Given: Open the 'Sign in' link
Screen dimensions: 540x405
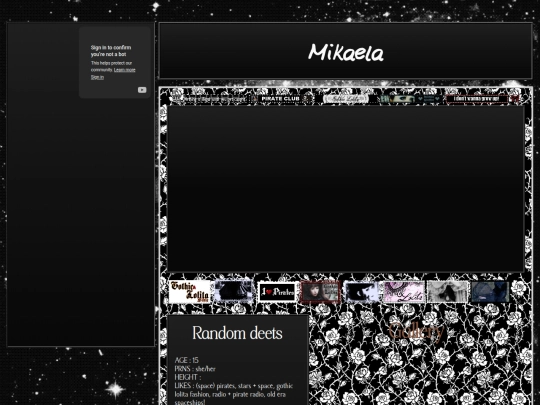Looking at the screenshot, I should (97, 77).
